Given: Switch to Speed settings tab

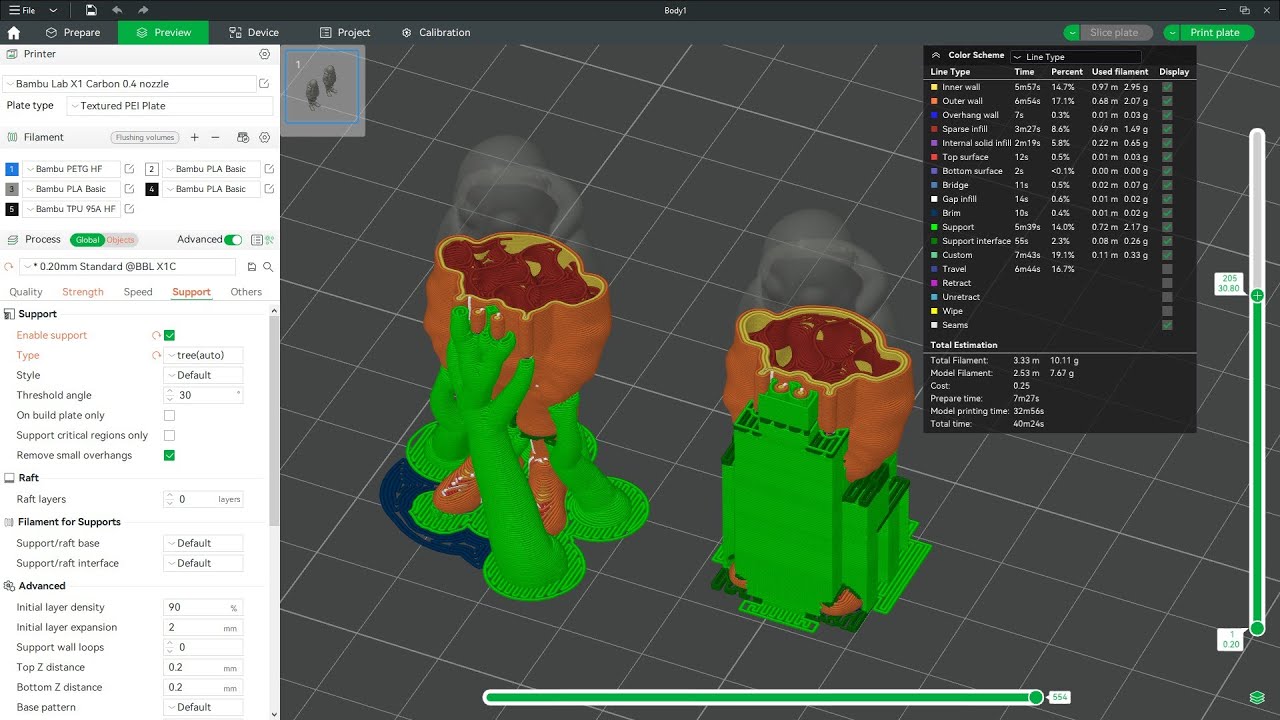Looking at the screenshot, I should (x=138, y=292).
